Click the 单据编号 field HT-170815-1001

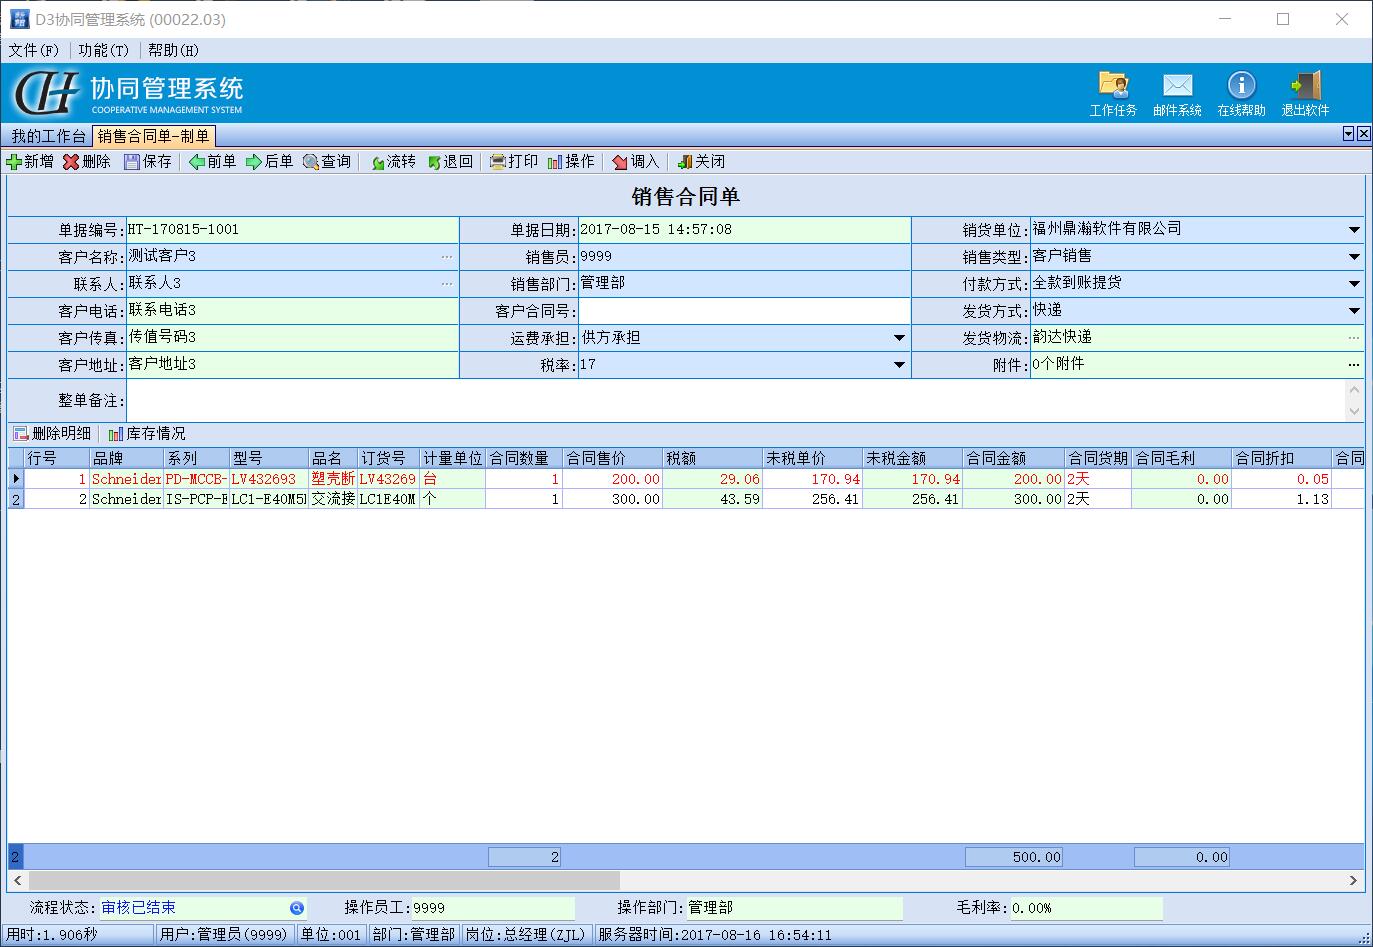pyautogui.click(x=292, y=229)
